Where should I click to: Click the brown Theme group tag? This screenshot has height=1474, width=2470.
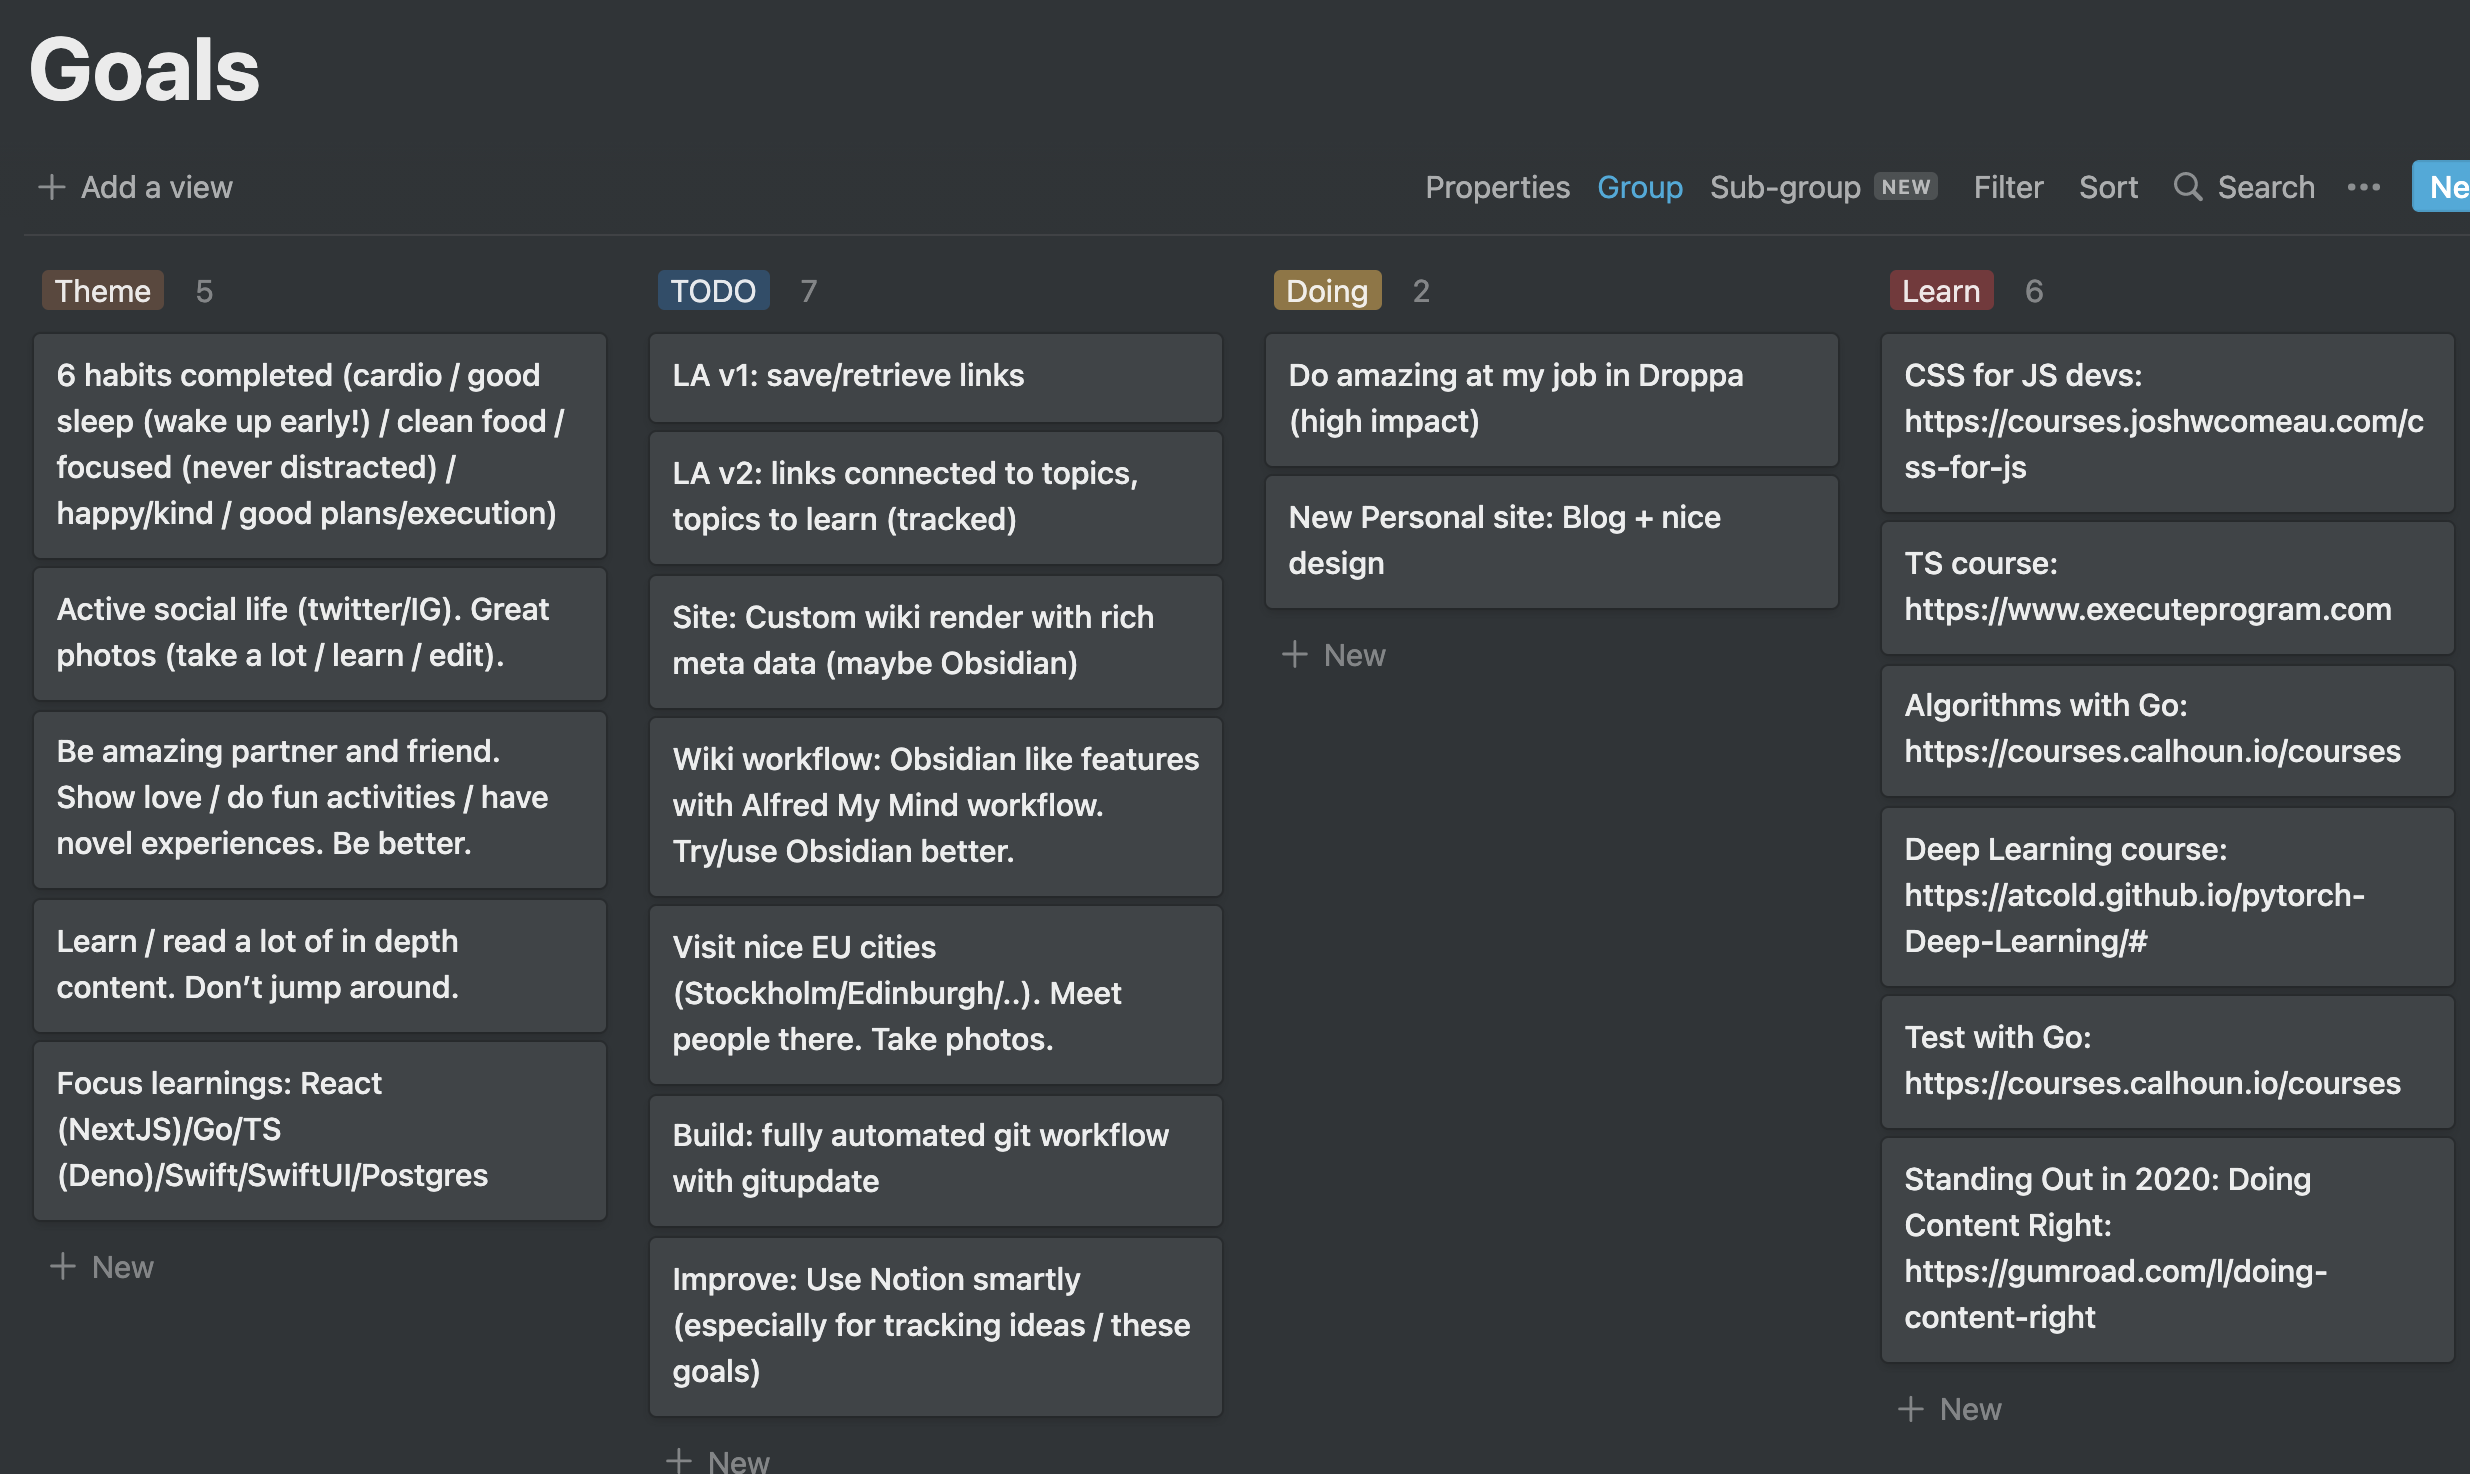[102, 291]
